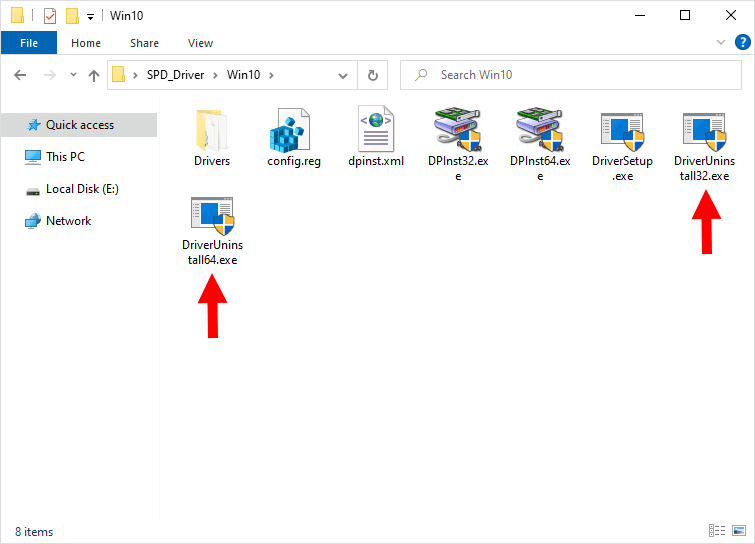Open the Home ribbon tab
Viewport: 755px width, 544px height.
[x=86, y=43]
